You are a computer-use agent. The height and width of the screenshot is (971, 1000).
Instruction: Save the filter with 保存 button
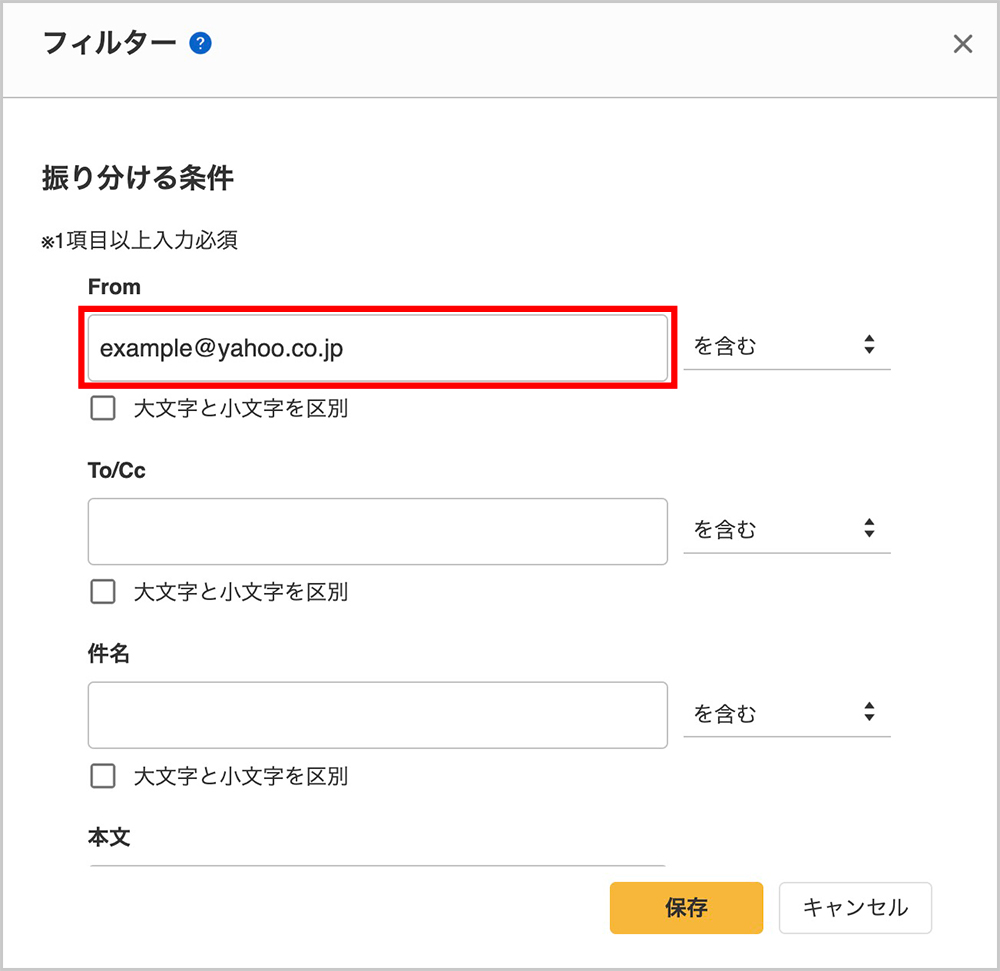pyautogui.click(x=686, y=908)
